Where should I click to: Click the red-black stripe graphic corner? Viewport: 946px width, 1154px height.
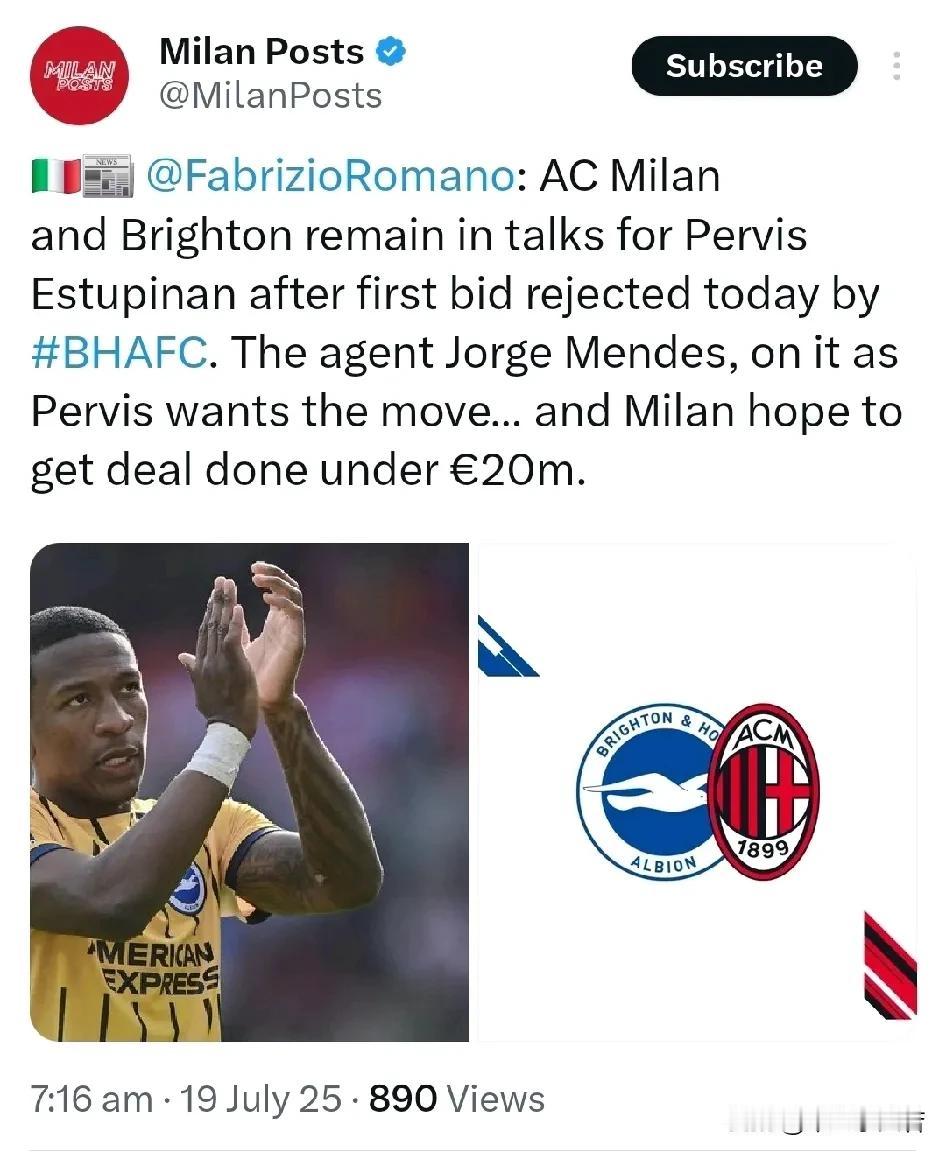click(x=891, y=966)
